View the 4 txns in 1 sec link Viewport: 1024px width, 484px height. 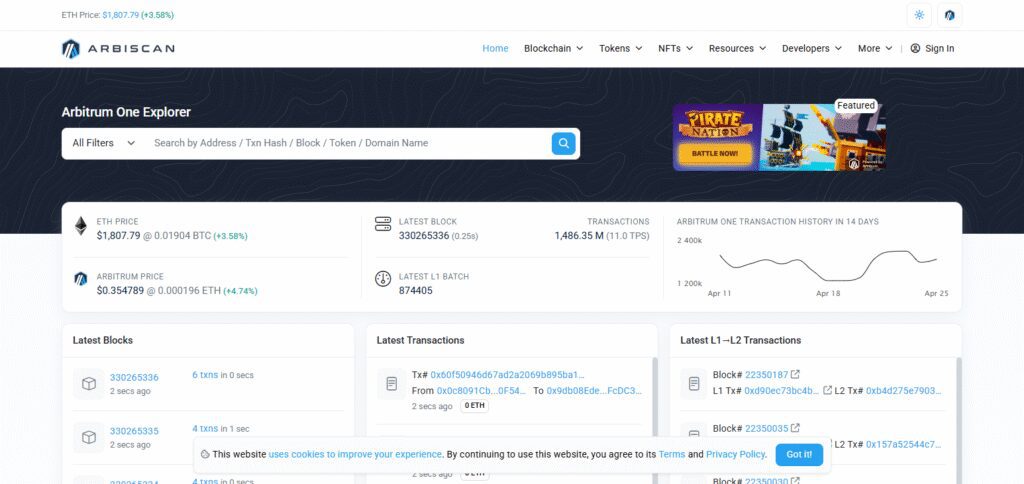tap(205, 428)
